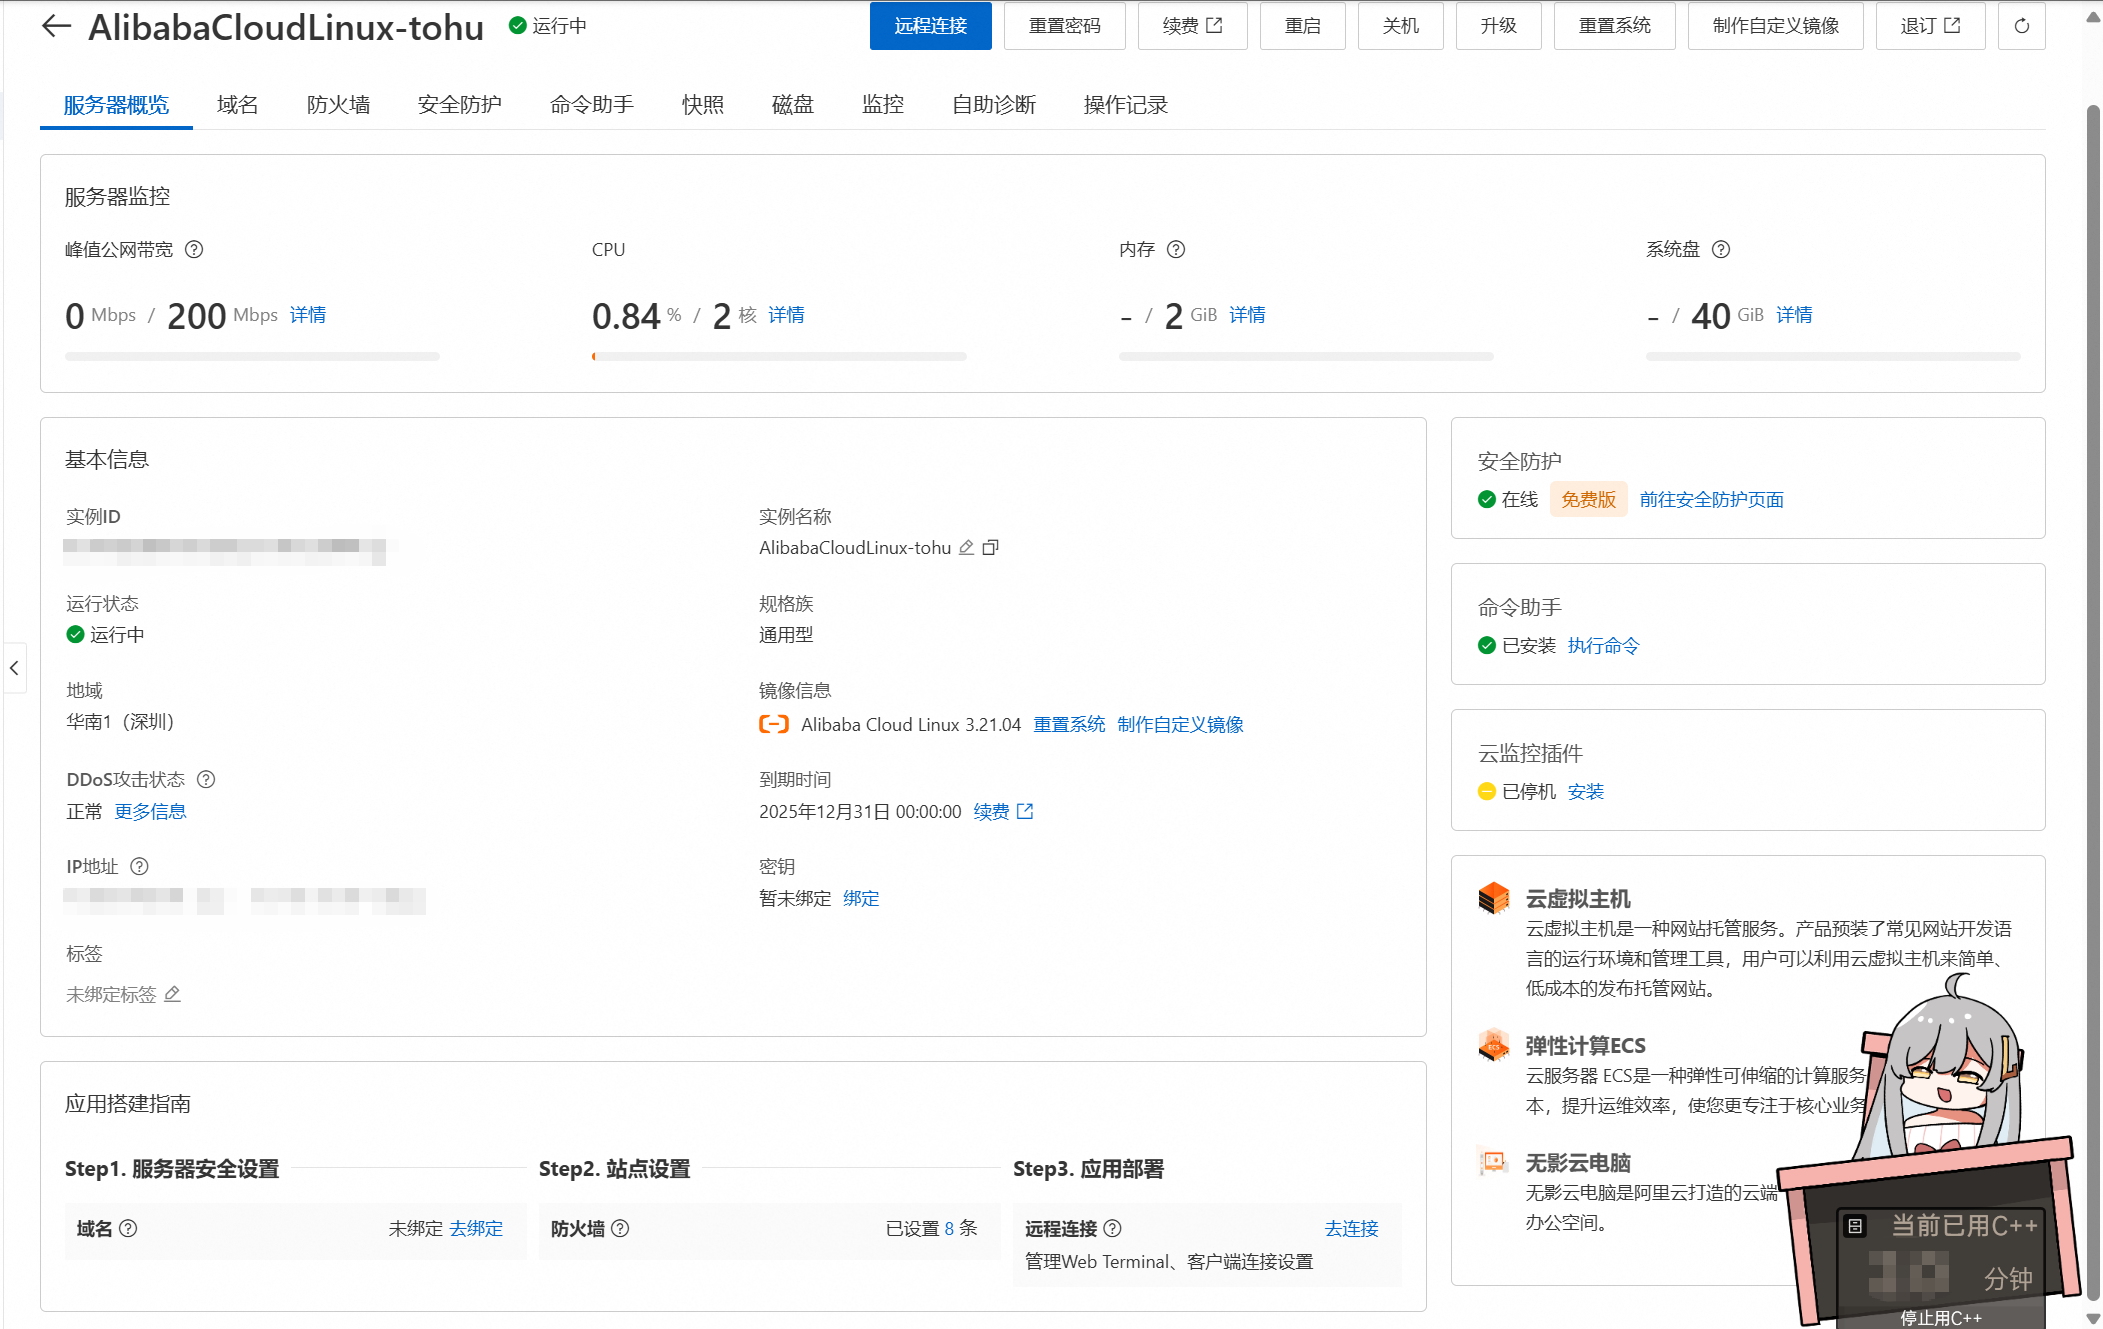This screenshot has height=1329, width=2103.
Task: Switch to the 安全防护 tab
Action: 460,105
